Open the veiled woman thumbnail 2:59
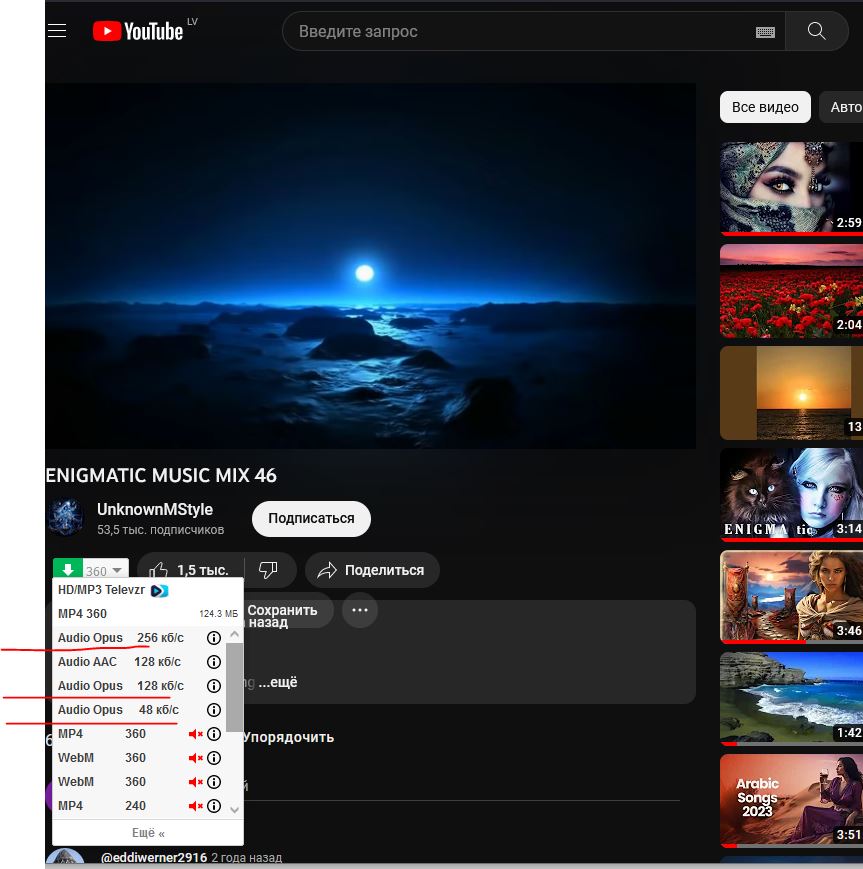This screenshot has height=869, width=863. point(791,187)
